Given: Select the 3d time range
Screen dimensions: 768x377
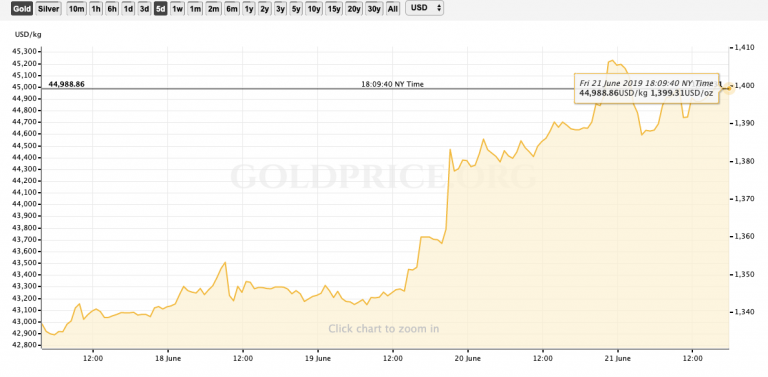Looking at the screenshot, I should click(144, 9).
